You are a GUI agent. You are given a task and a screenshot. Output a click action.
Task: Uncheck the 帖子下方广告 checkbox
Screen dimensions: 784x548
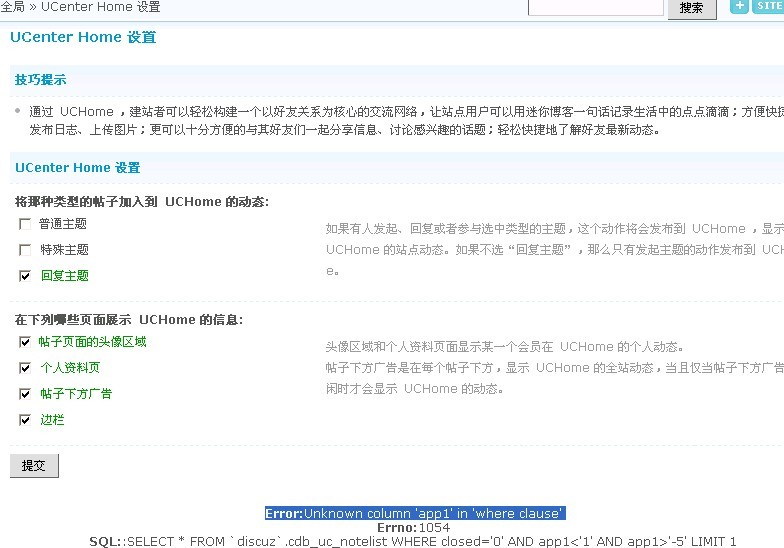pos(24,394)
